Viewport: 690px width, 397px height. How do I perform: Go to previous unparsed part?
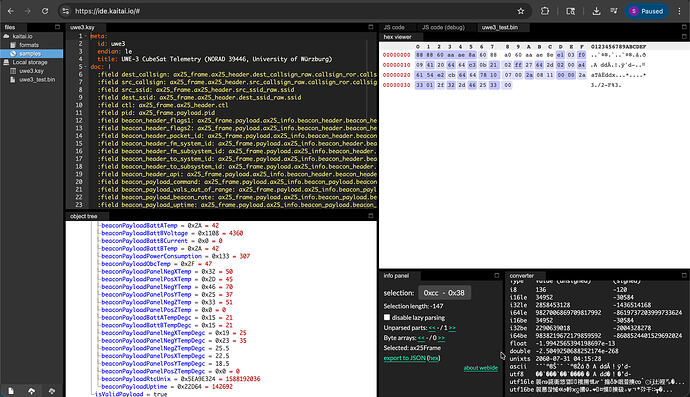pos(432,328)
